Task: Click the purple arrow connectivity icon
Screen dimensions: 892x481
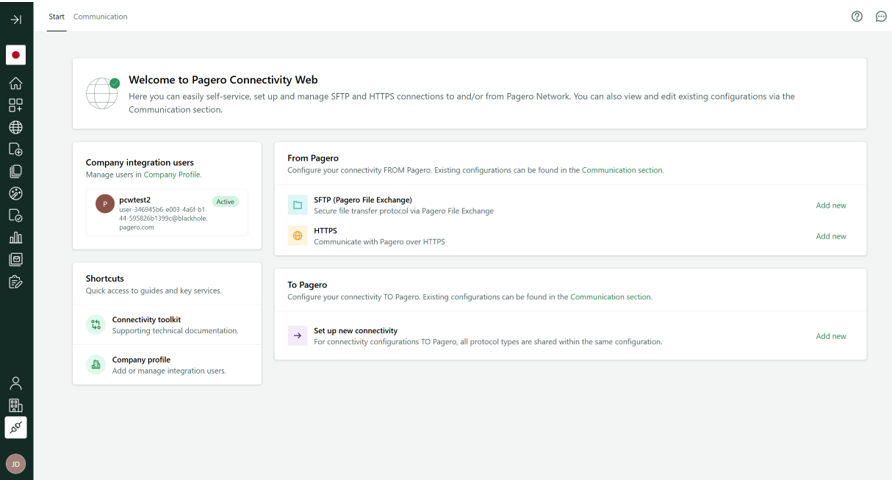Action: click(298, 336)
